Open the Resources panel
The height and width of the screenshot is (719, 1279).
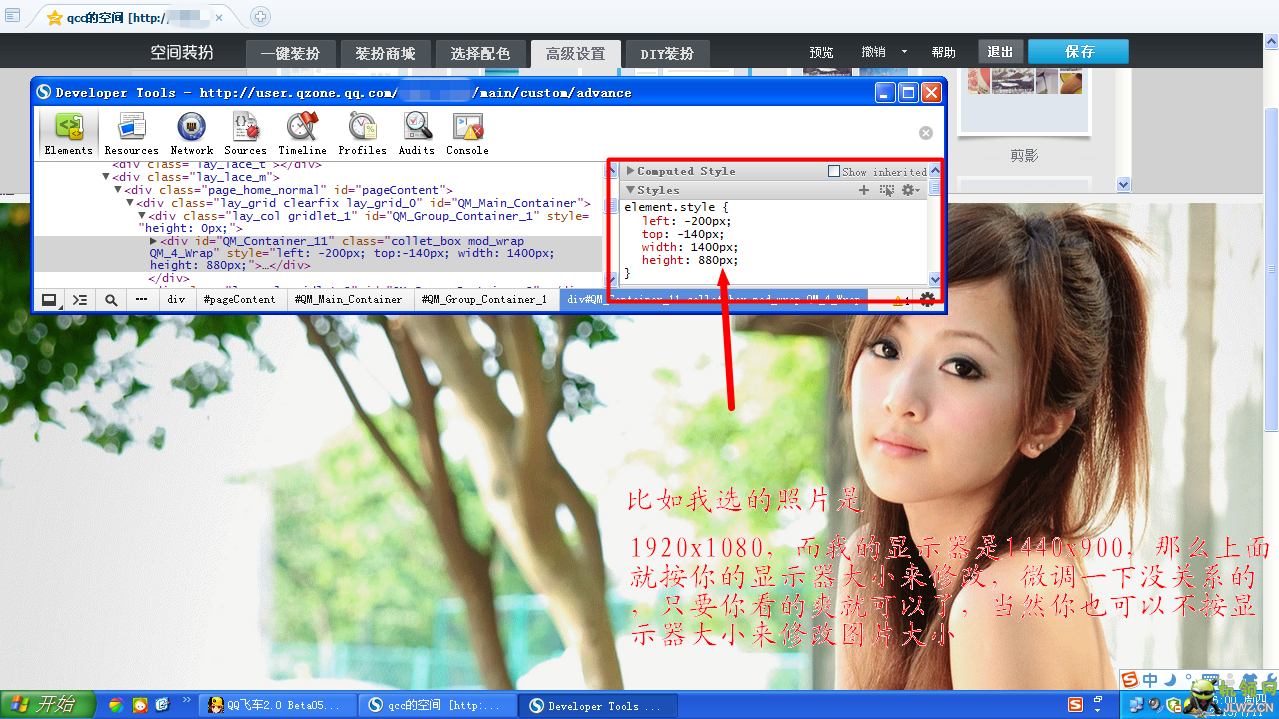(131, 134)
